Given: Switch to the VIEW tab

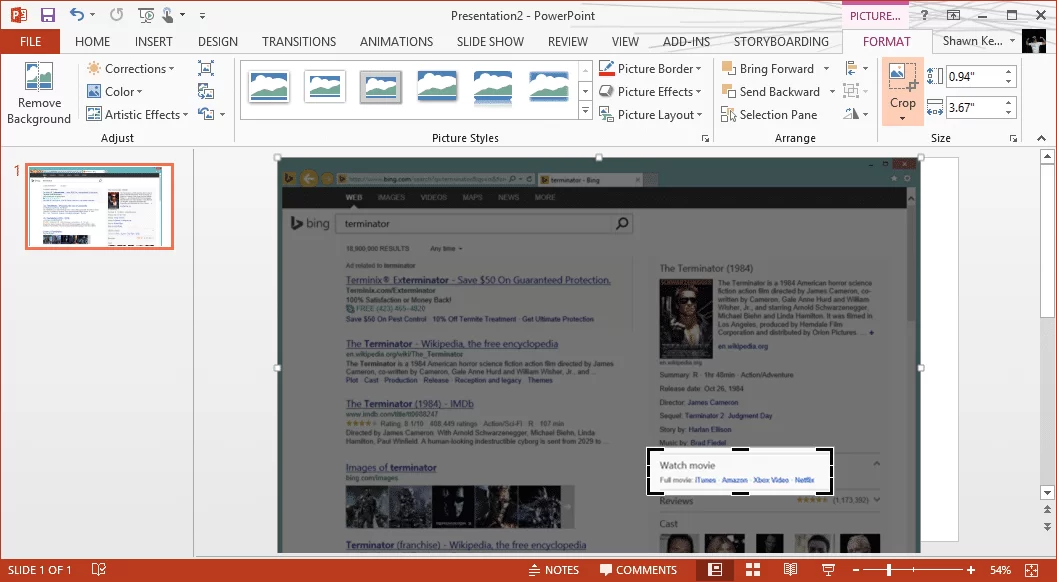Looking at the screenshot, I should (x=625, y=42).
